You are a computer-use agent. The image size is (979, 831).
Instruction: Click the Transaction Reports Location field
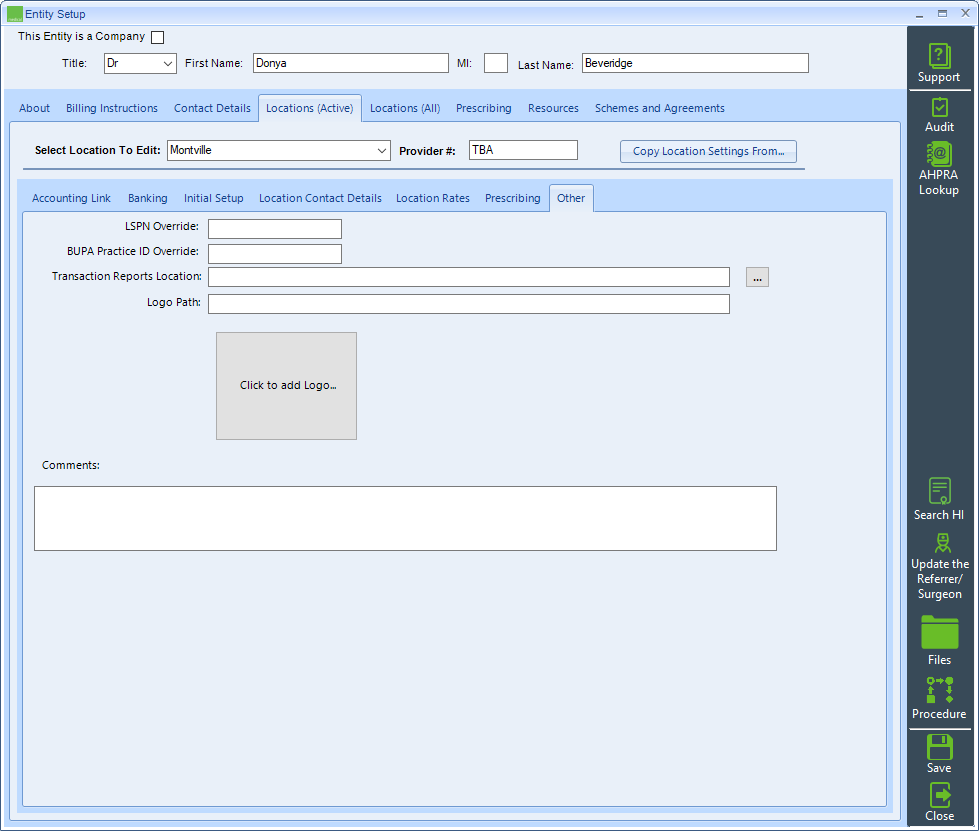coord(469,277)
